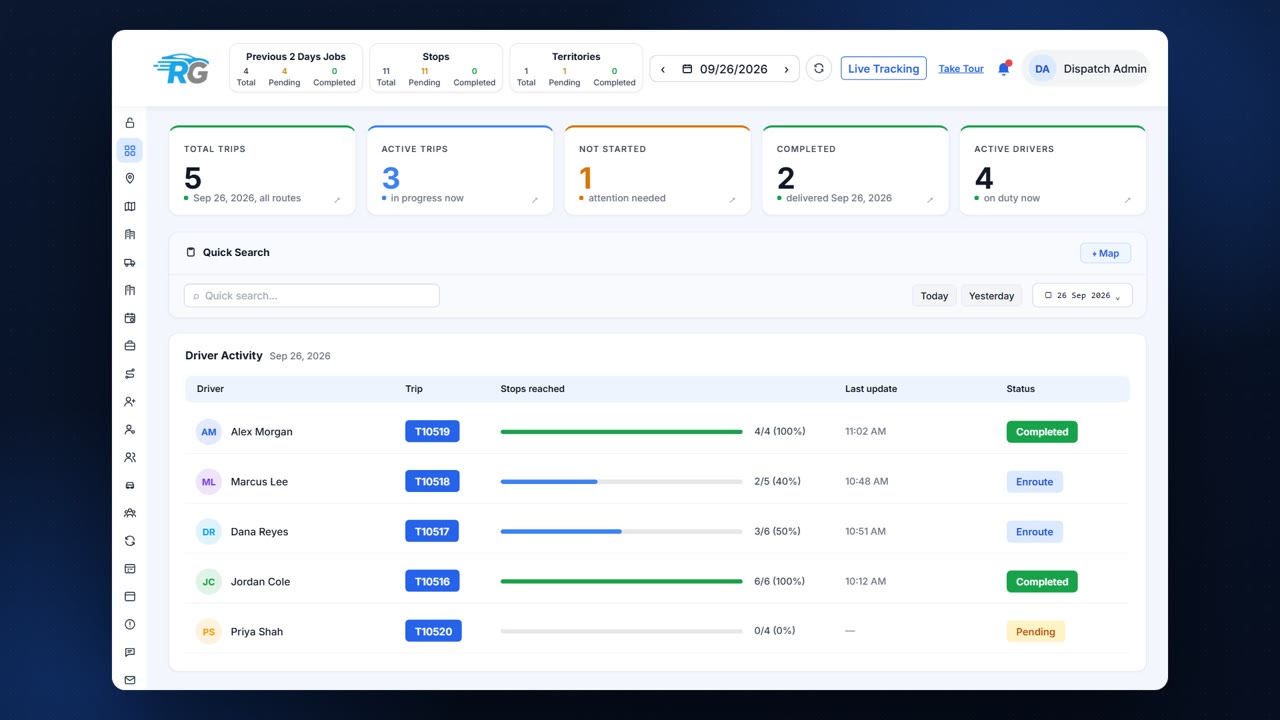Open the Dispatch Admin profile menu
The image size is (1280, 720).
(1086, 69)
